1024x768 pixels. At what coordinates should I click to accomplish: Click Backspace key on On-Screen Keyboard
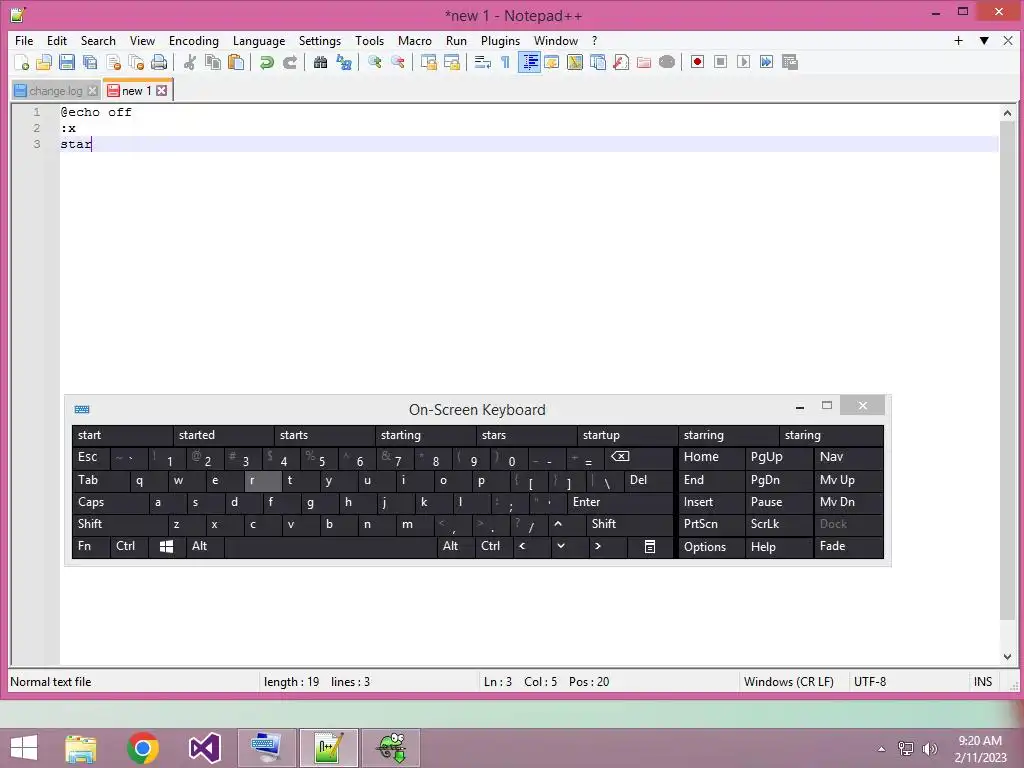[638, 457]
